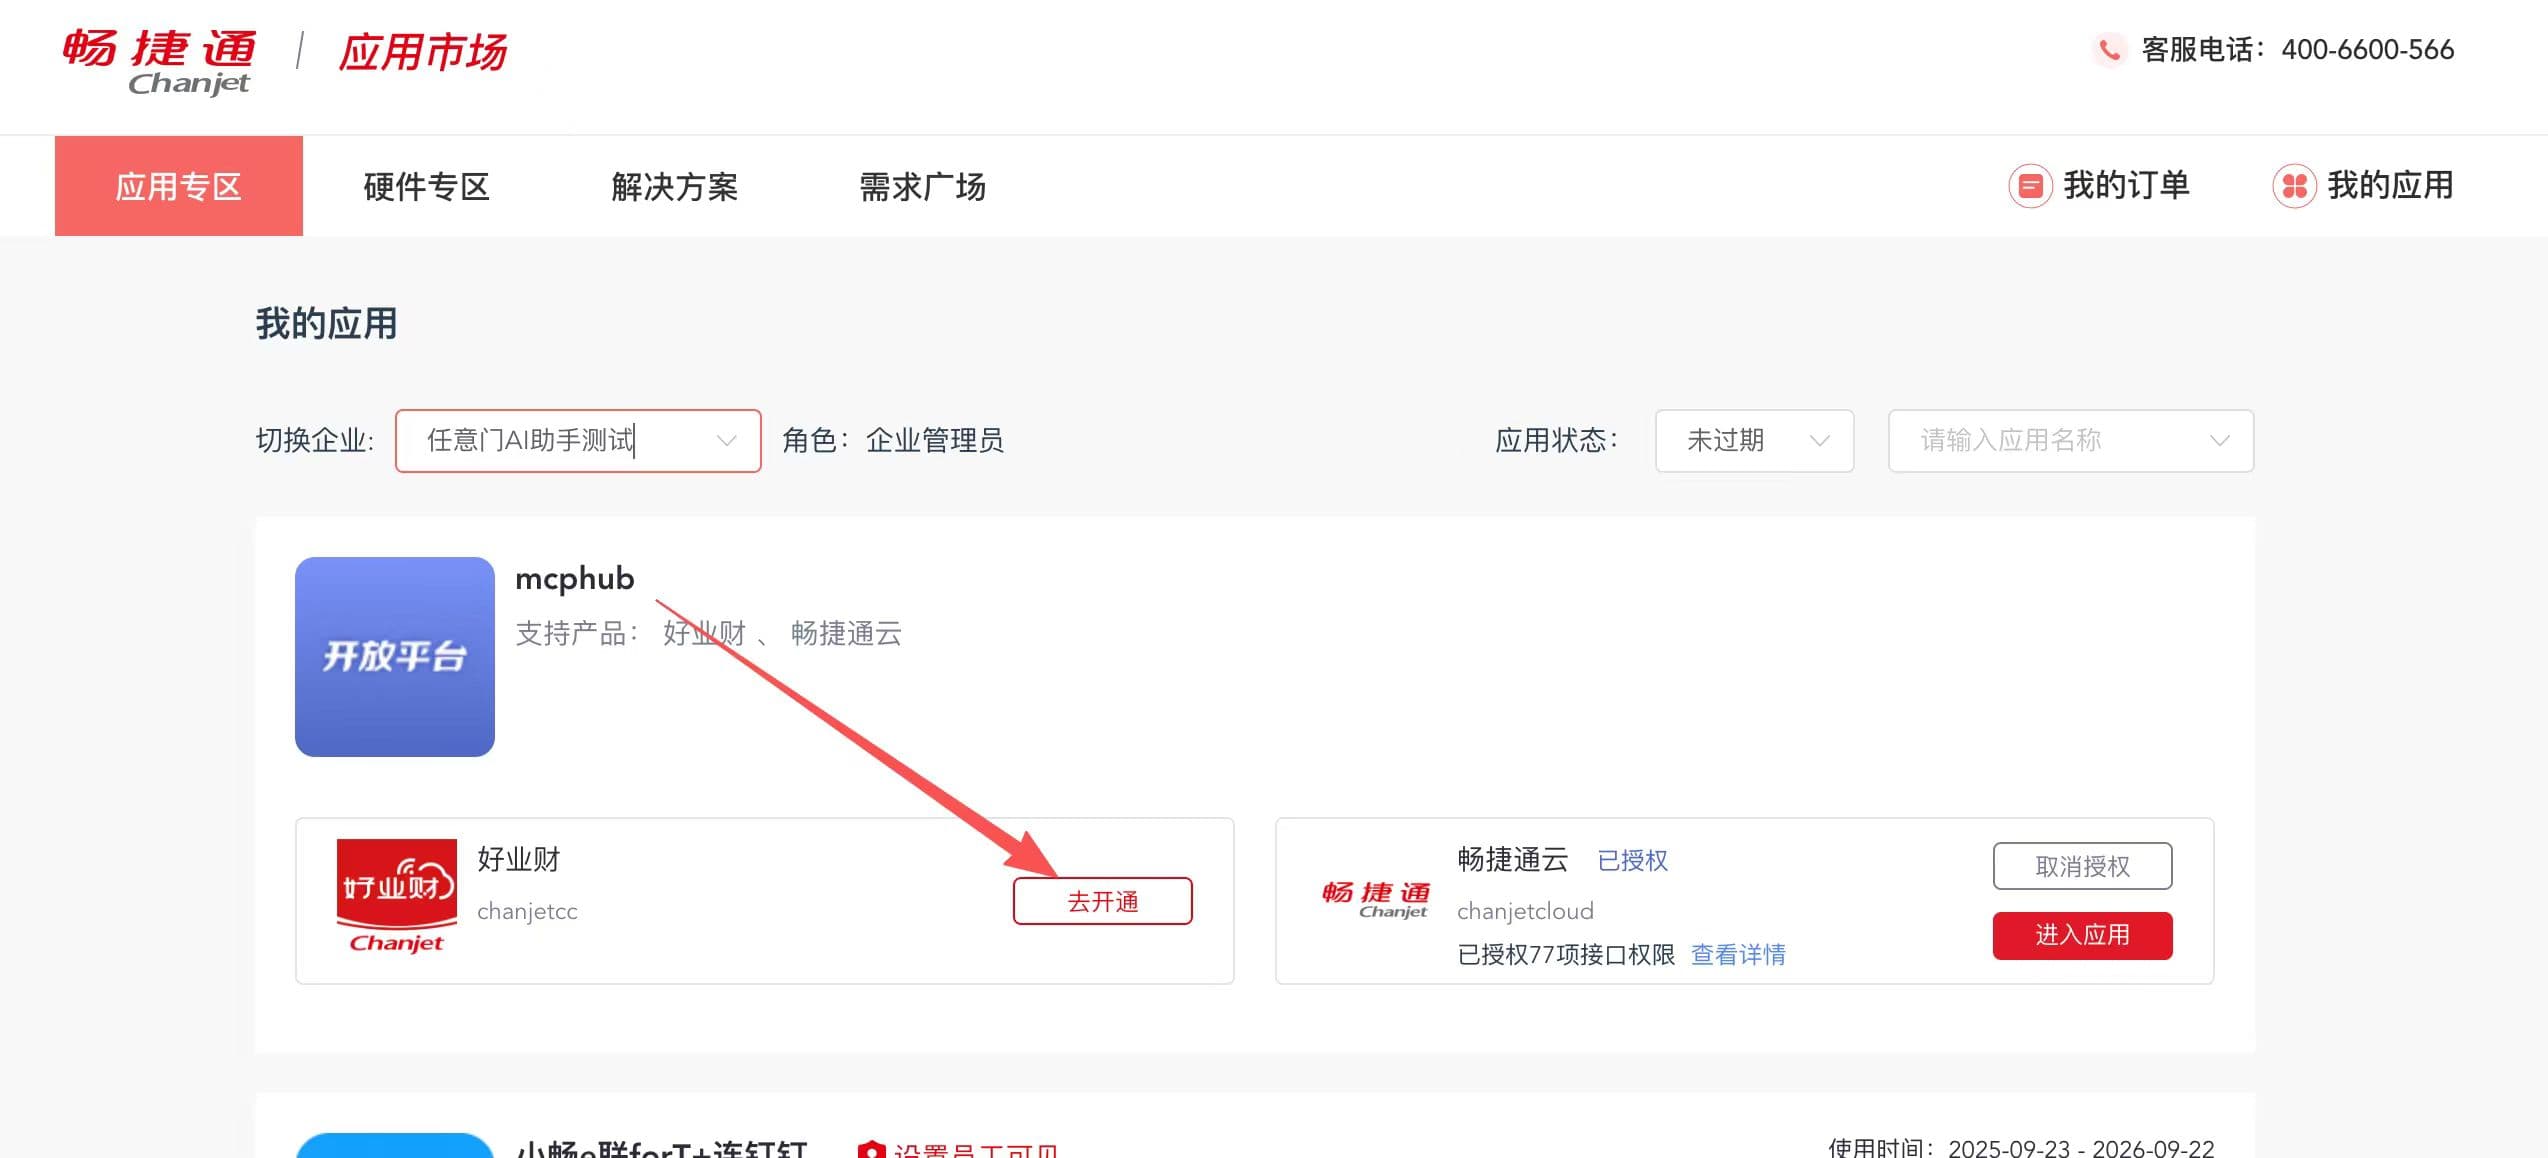This screenshot has width=2548, height=1158.
Task: Click the 我的订单 order icon
Action: 2030,186
